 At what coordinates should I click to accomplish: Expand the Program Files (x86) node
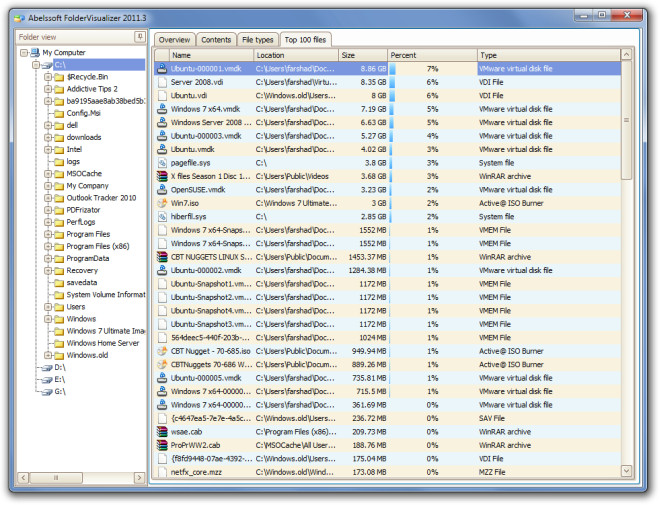48,247
